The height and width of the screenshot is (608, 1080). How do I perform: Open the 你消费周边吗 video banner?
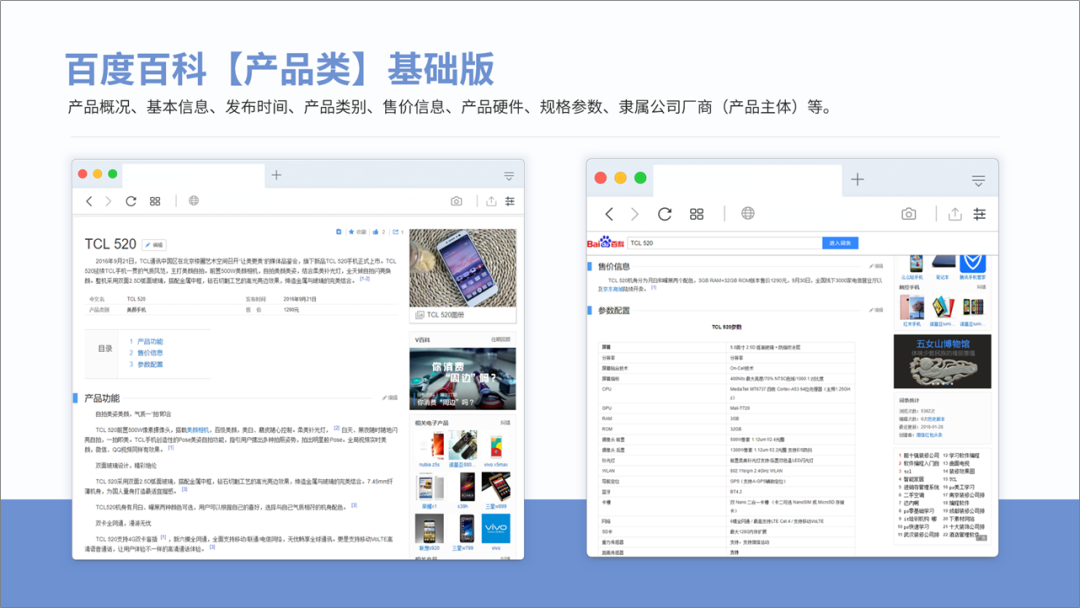[463, 378]
